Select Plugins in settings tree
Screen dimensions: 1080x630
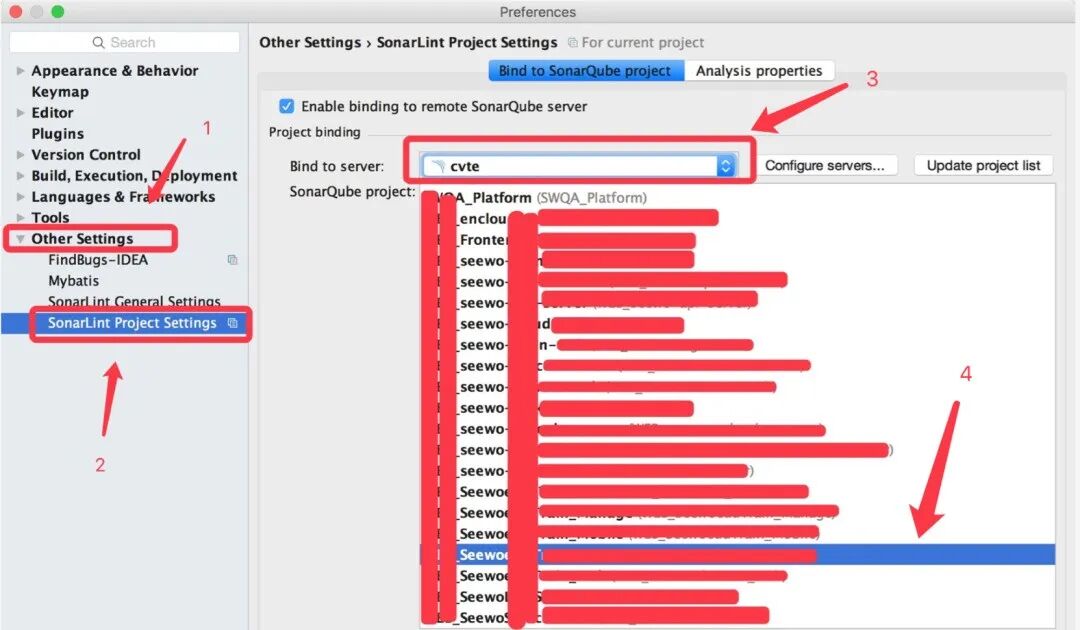[58, 134]
